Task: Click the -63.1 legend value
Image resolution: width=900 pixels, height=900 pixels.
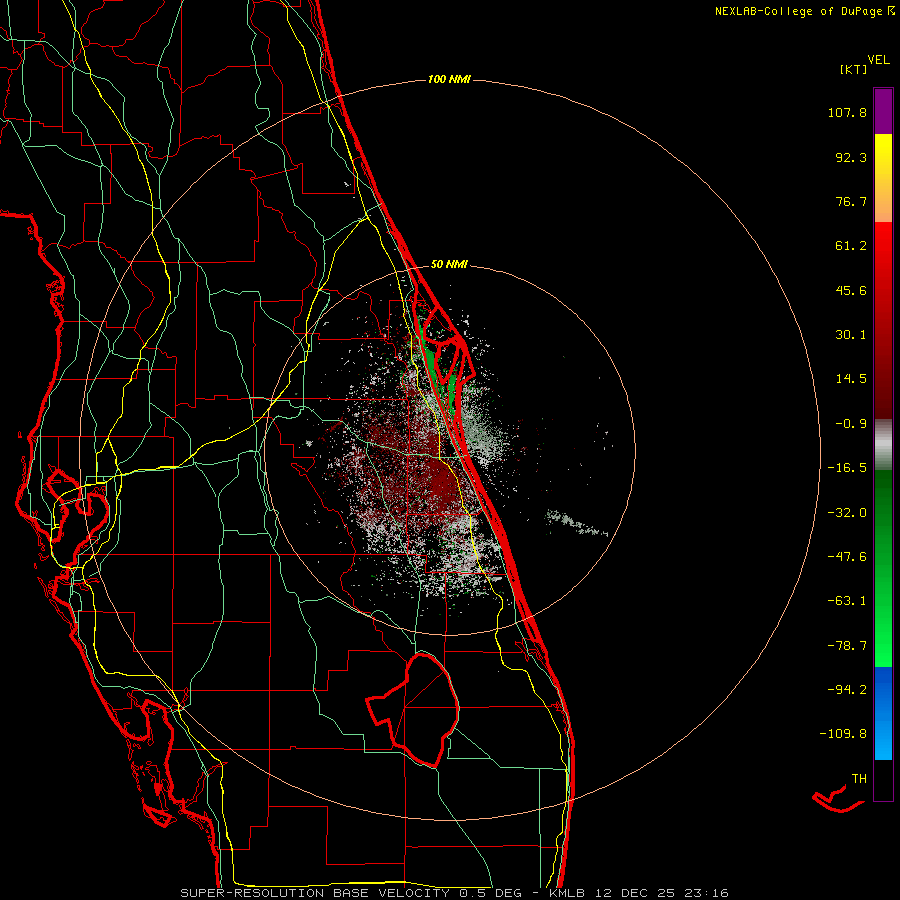Action: [x=847, y=601]
